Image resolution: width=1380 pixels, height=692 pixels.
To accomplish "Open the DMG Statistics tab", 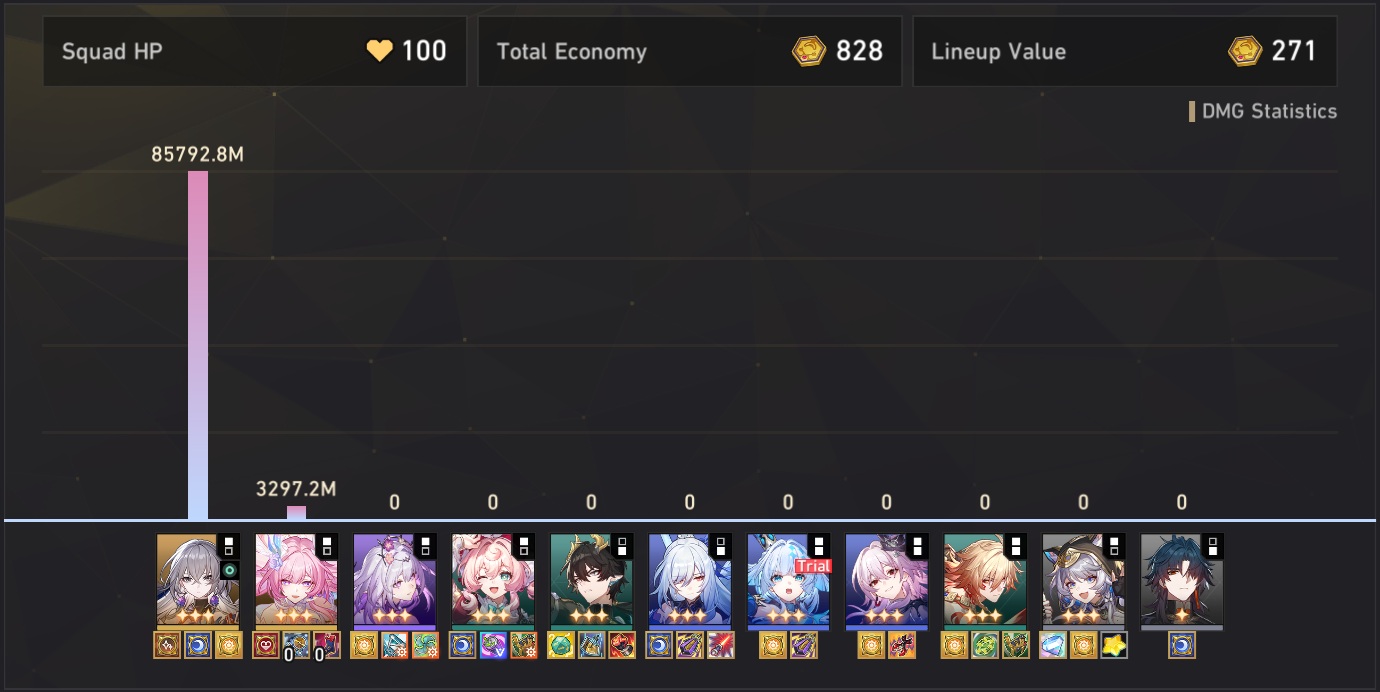I will coord(1262,111).
